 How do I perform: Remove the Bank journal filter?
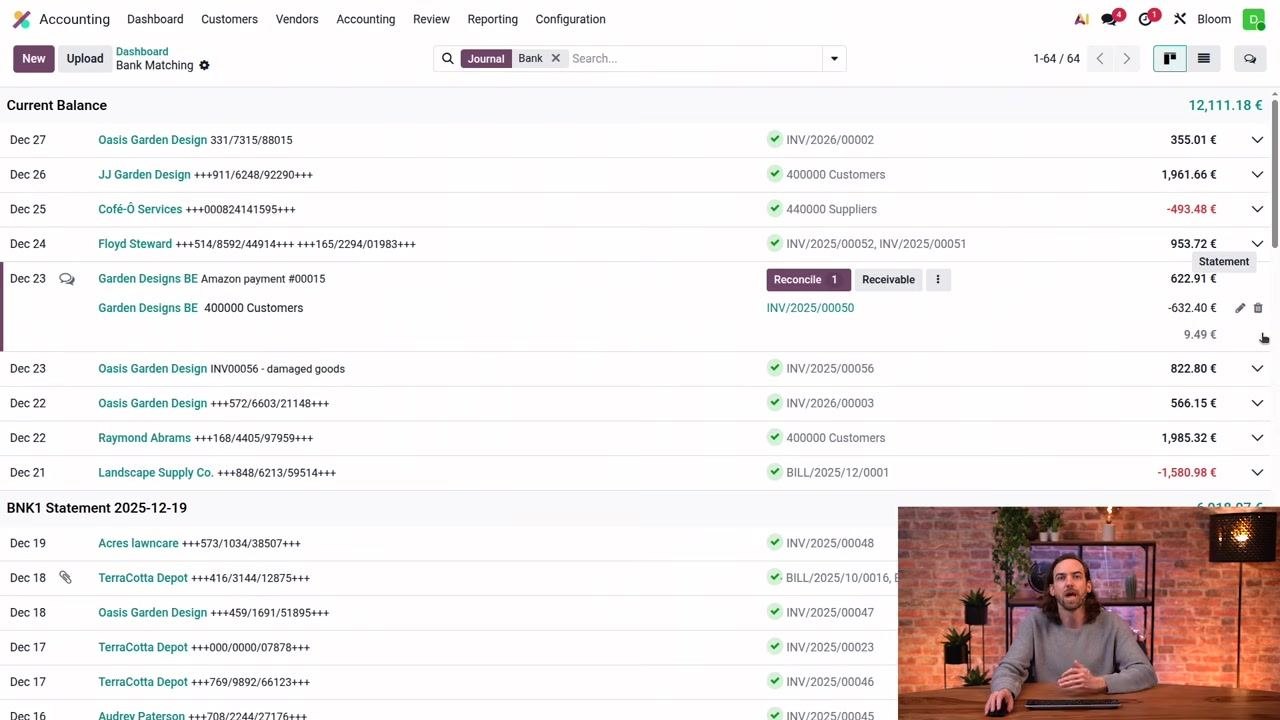point(556,59)
